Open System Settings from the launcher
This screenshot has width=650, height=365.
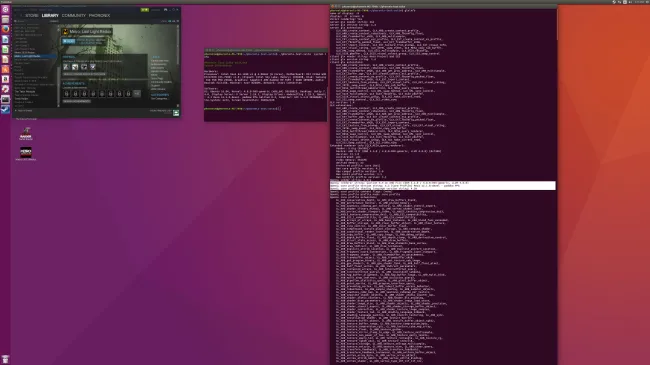click(x=5, y=89)
